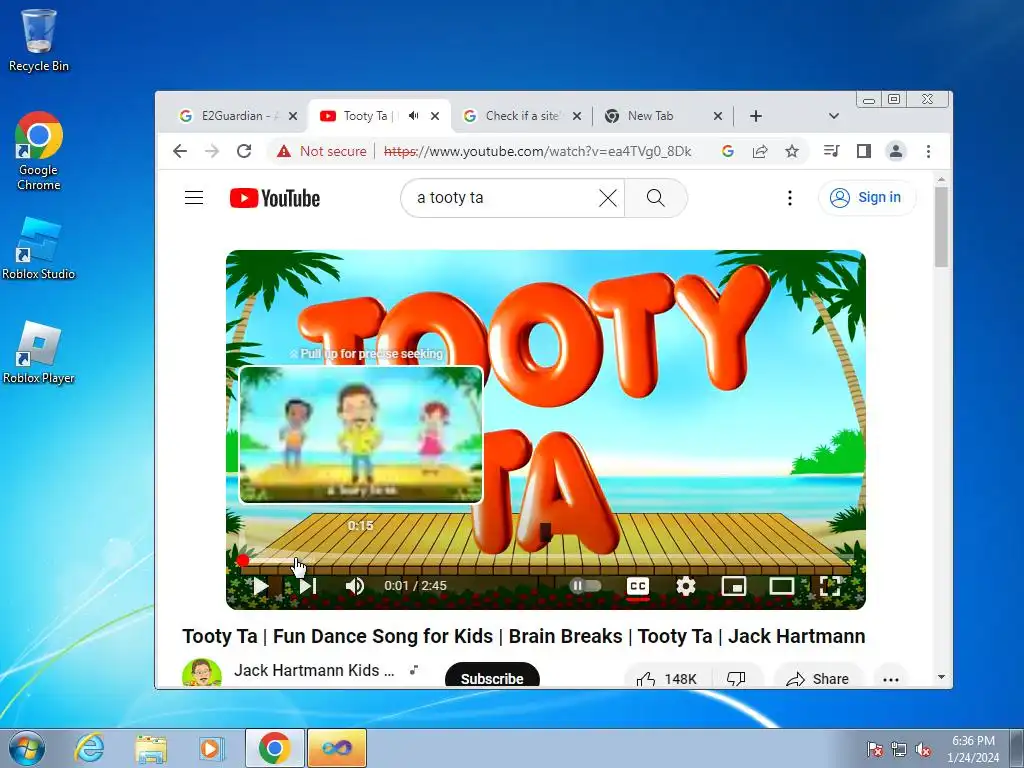Play the Tooty Ta video
The width and height of the screenshot is (1024, 768).
(261, 586)
